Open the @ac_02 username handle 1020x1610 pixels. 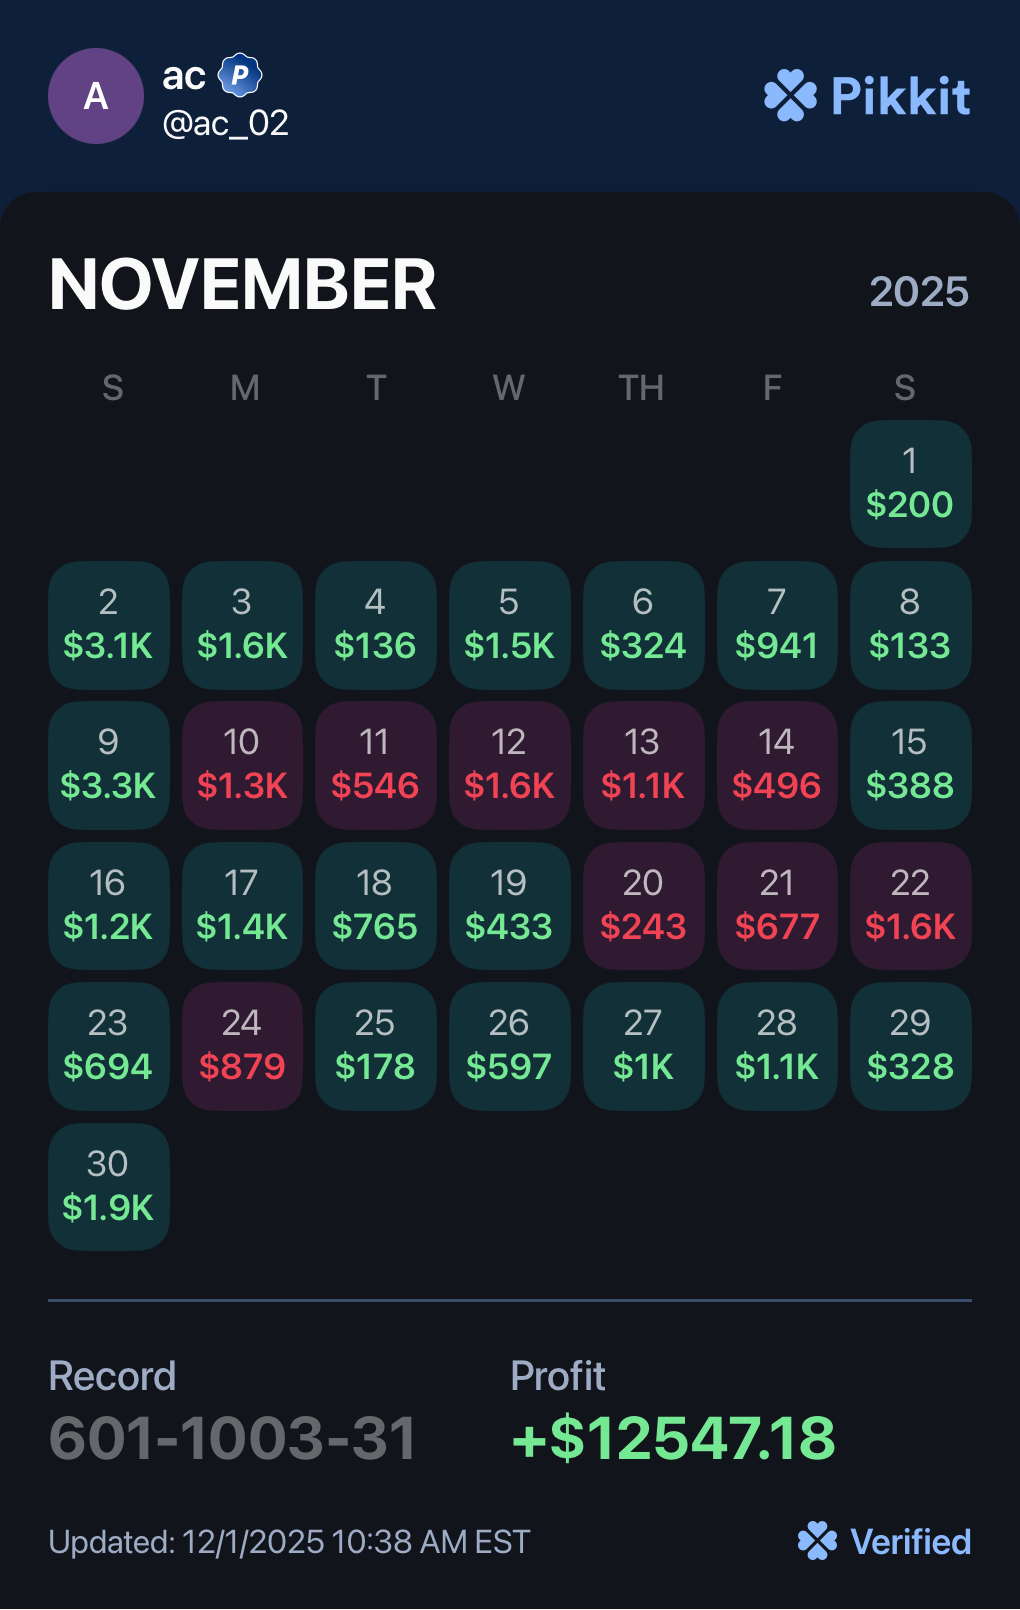tap(226, 123)
